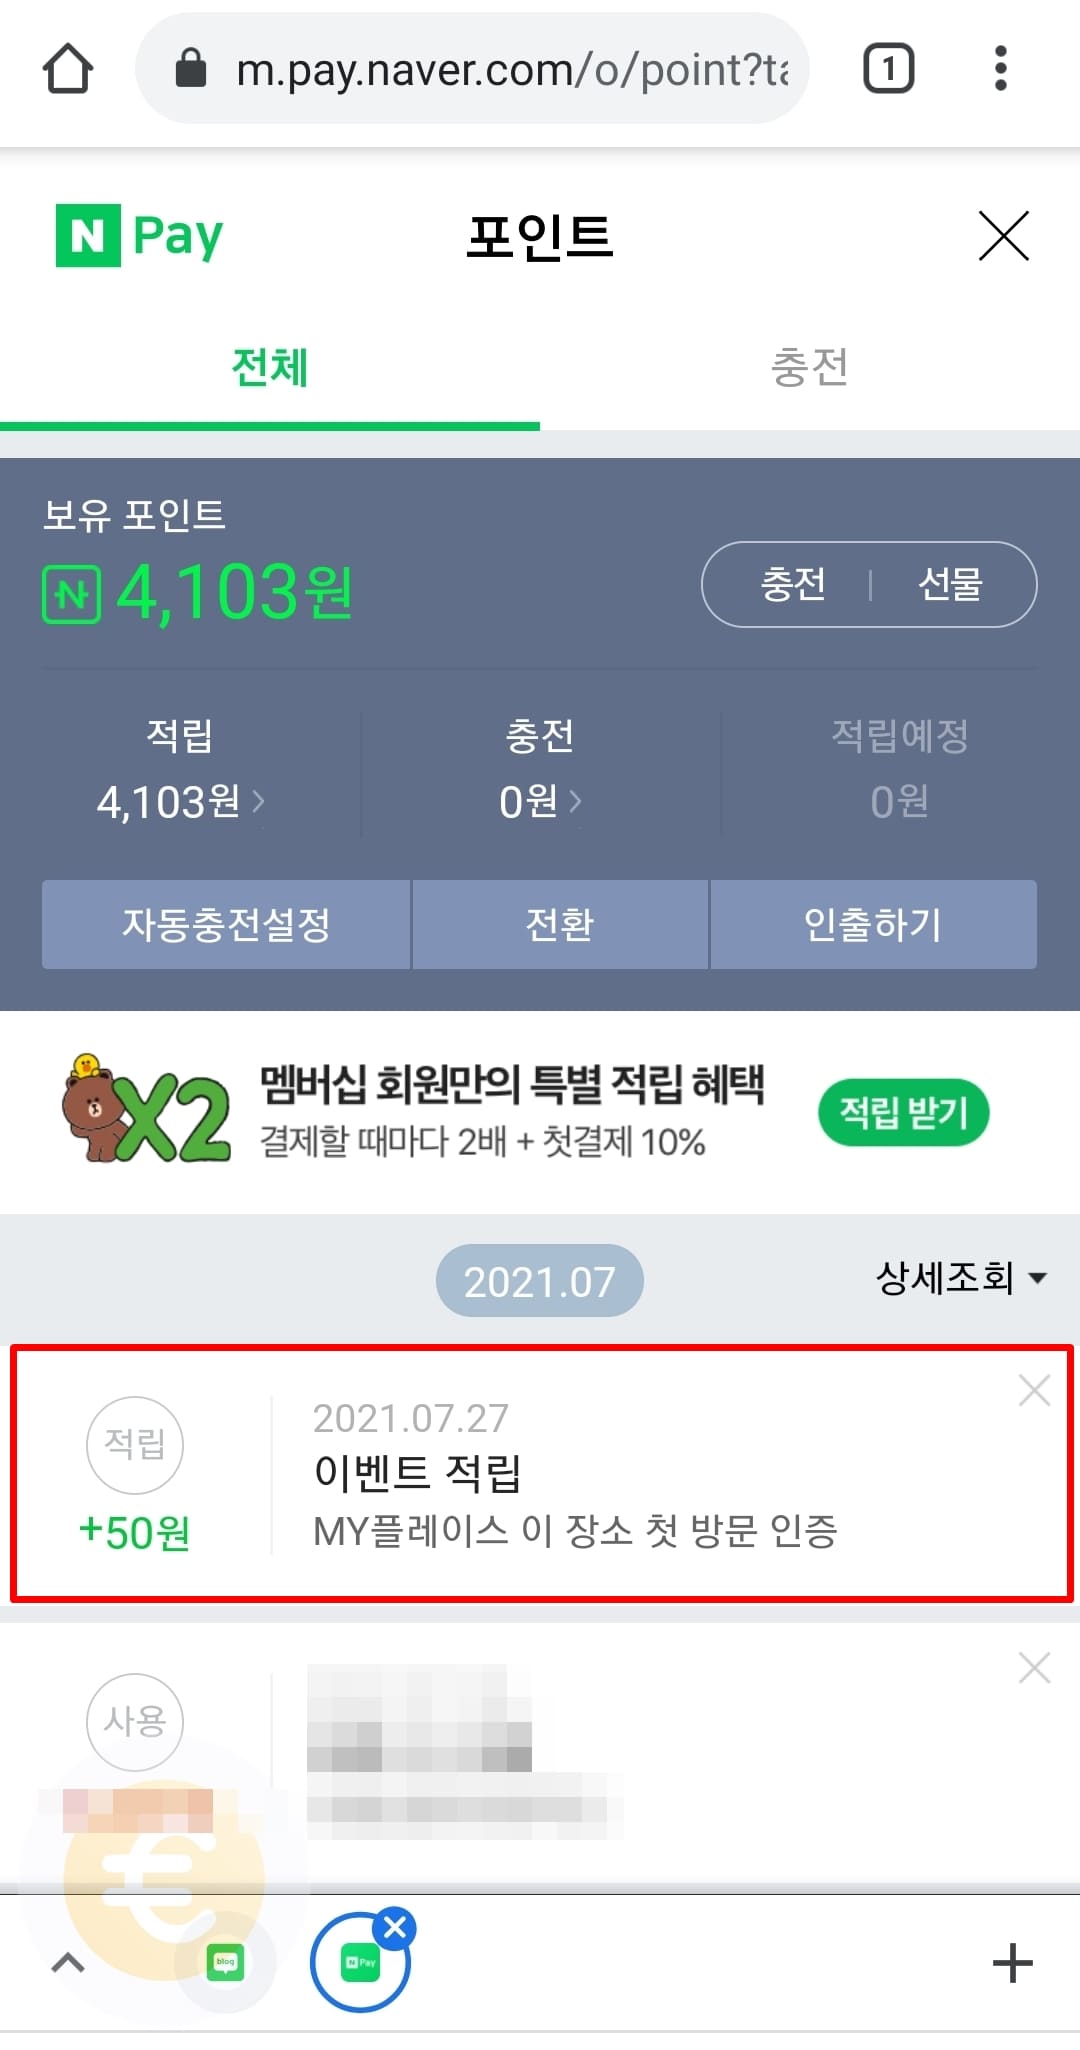Tap the green 적립 받기 button
1080x2050 pixels.
coord(904,1112)
